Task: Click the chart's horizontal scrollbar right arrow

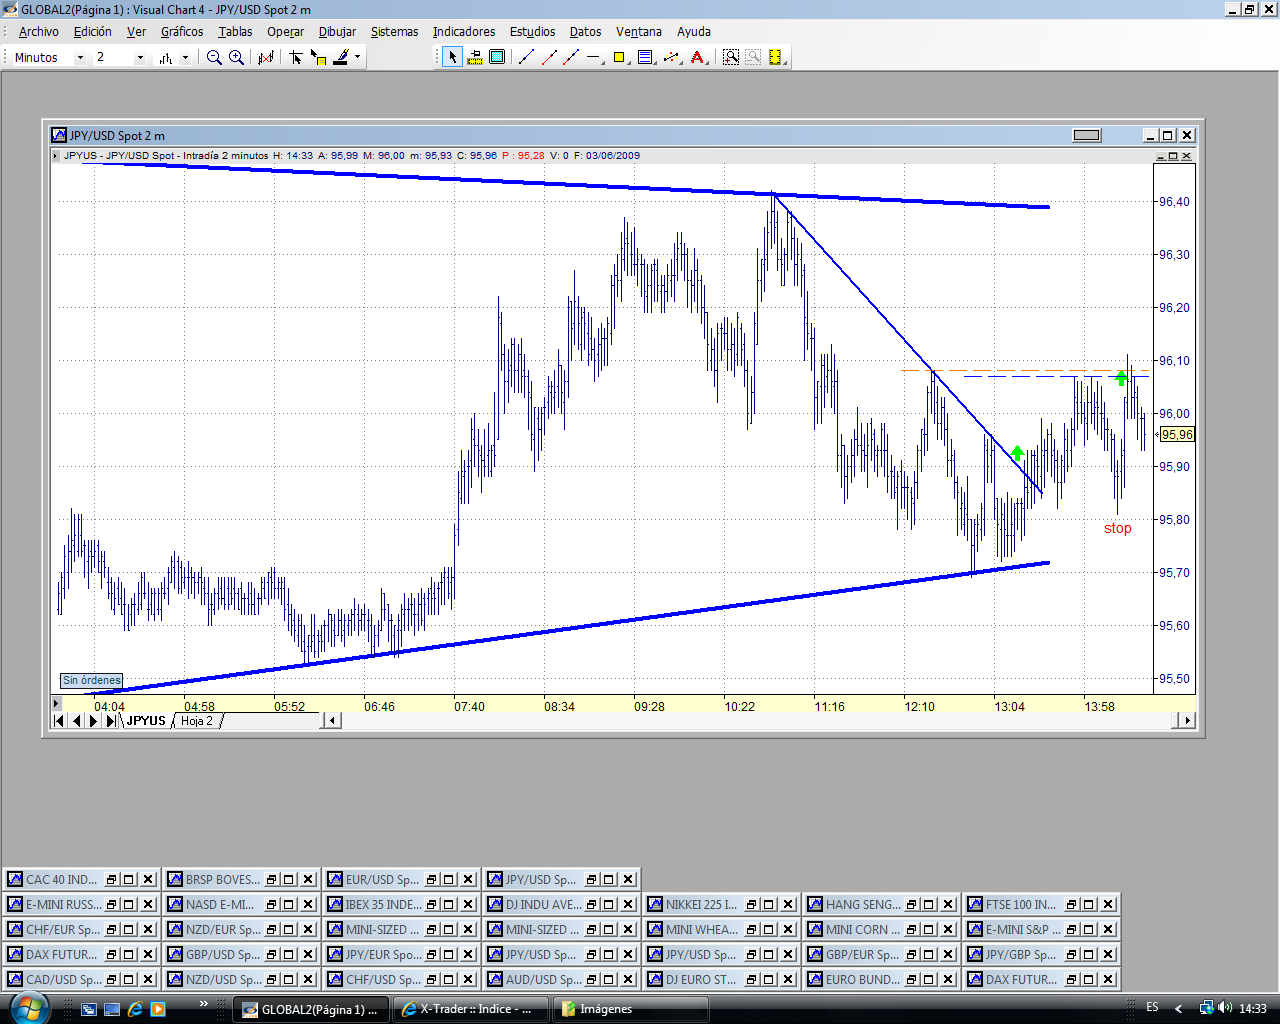Action: coord(1187,720)
